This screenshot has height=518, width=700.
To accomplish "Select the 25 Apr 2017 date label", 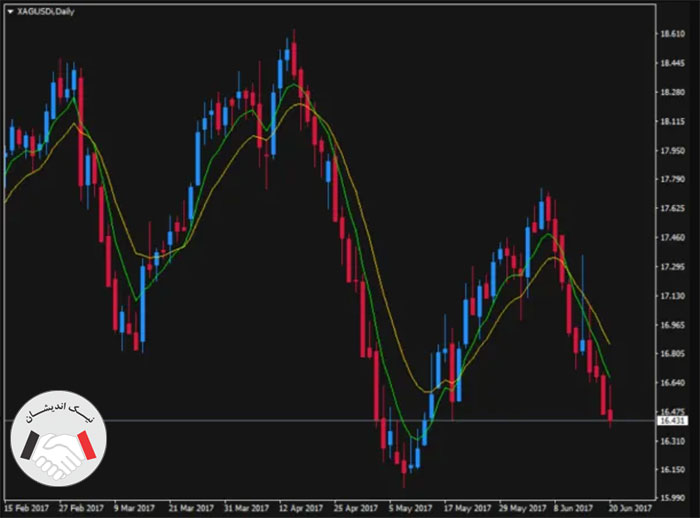I will click(x=356, y=508).
